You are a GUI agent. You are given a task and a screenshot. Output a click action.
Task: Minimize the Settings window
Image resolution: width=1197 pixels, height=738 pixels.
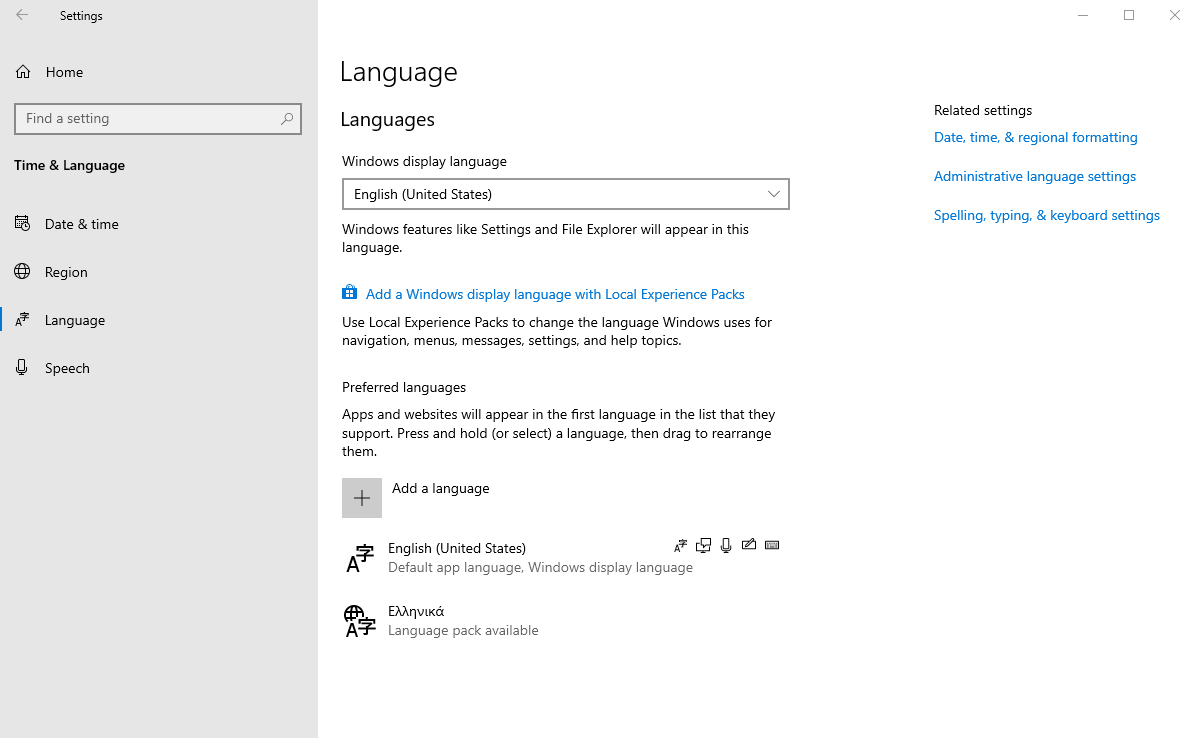pyautogui.click(x=1082, y=15)
